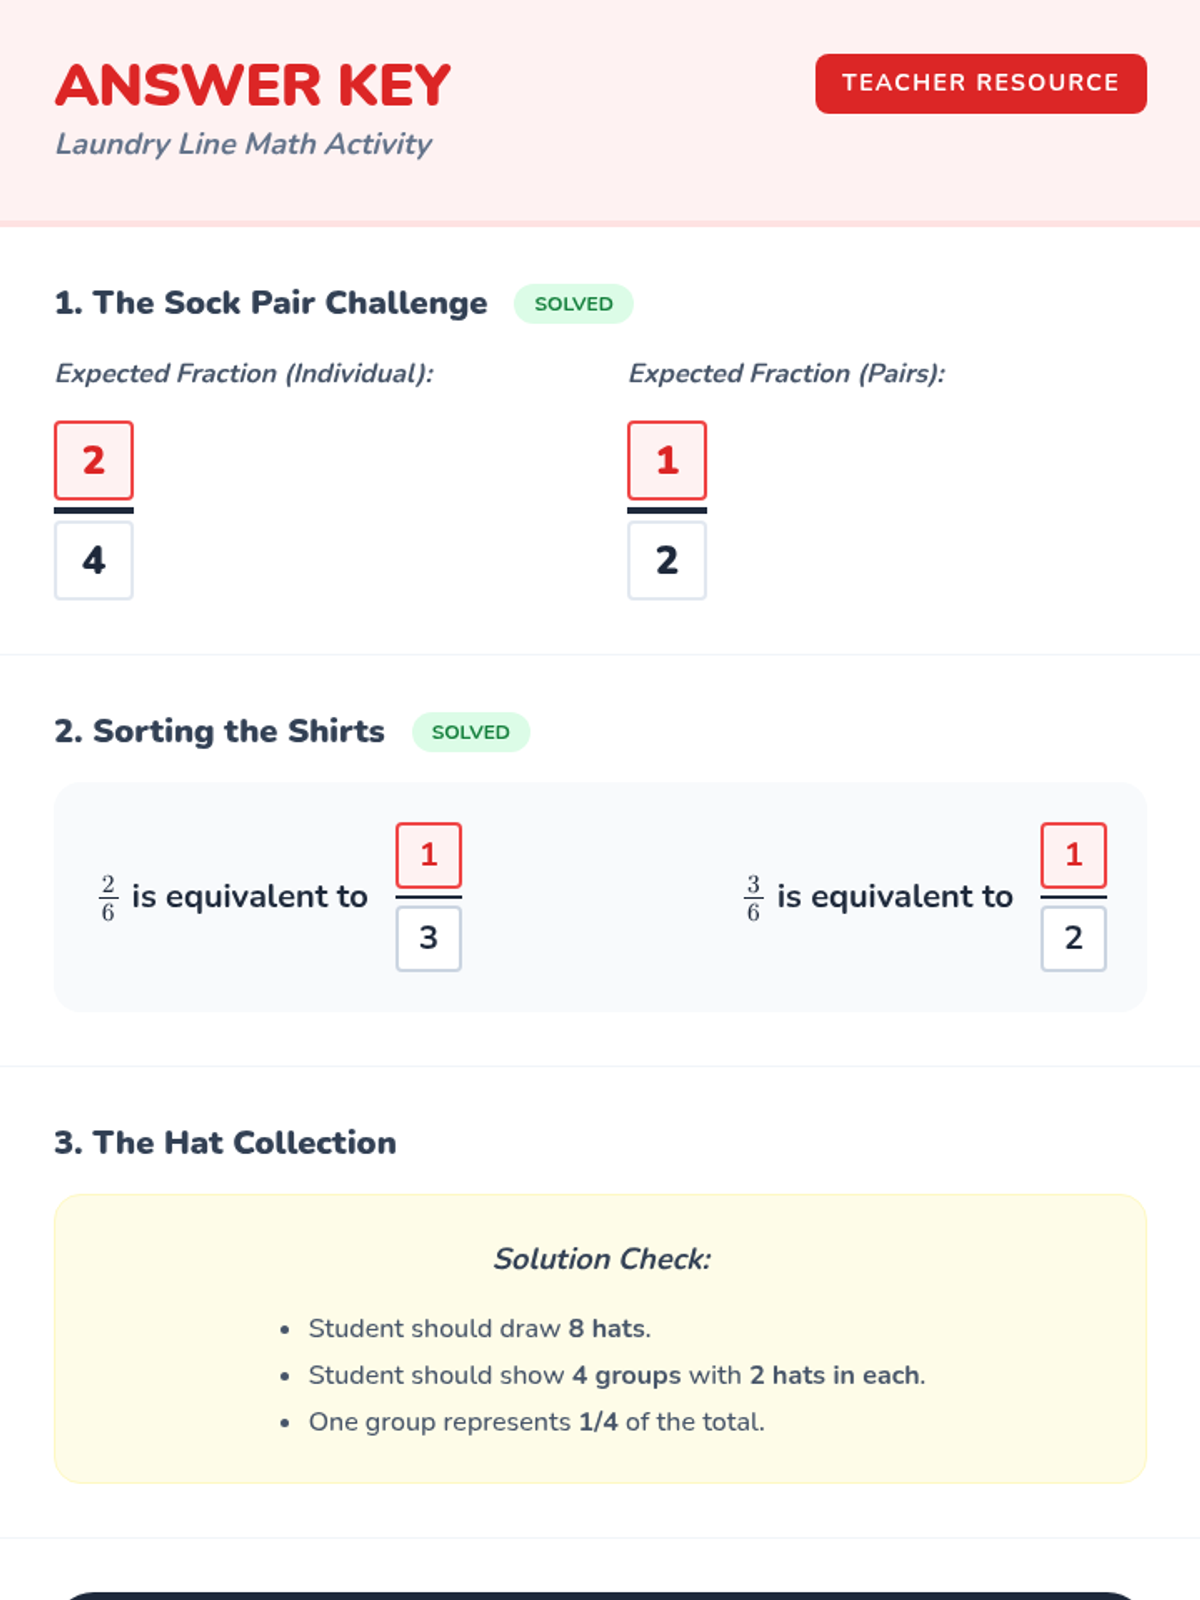1200x1600 pixels.
Task: Click the Sorting the Shirts heading
Action: 220,731
